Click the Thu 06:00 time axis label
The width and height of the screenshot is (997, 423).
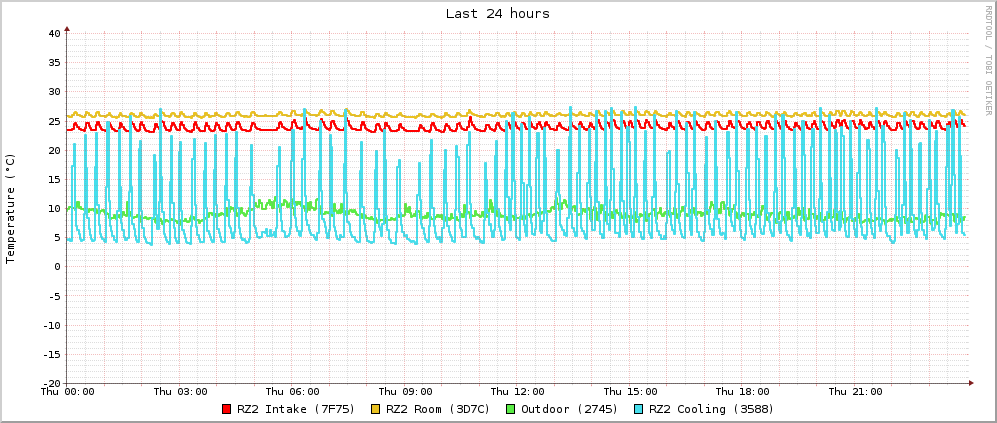point(293,392)
